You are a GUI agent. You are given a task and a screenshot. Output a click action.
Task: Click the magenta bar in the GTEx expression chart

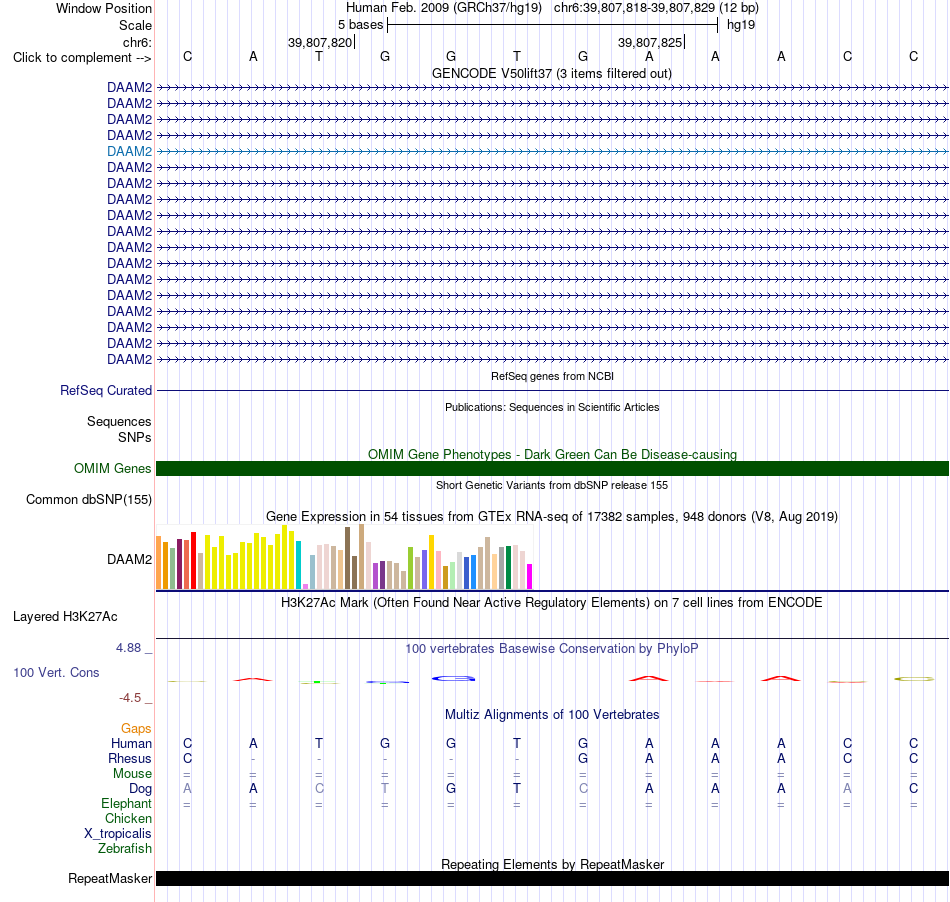click(530, 577)
